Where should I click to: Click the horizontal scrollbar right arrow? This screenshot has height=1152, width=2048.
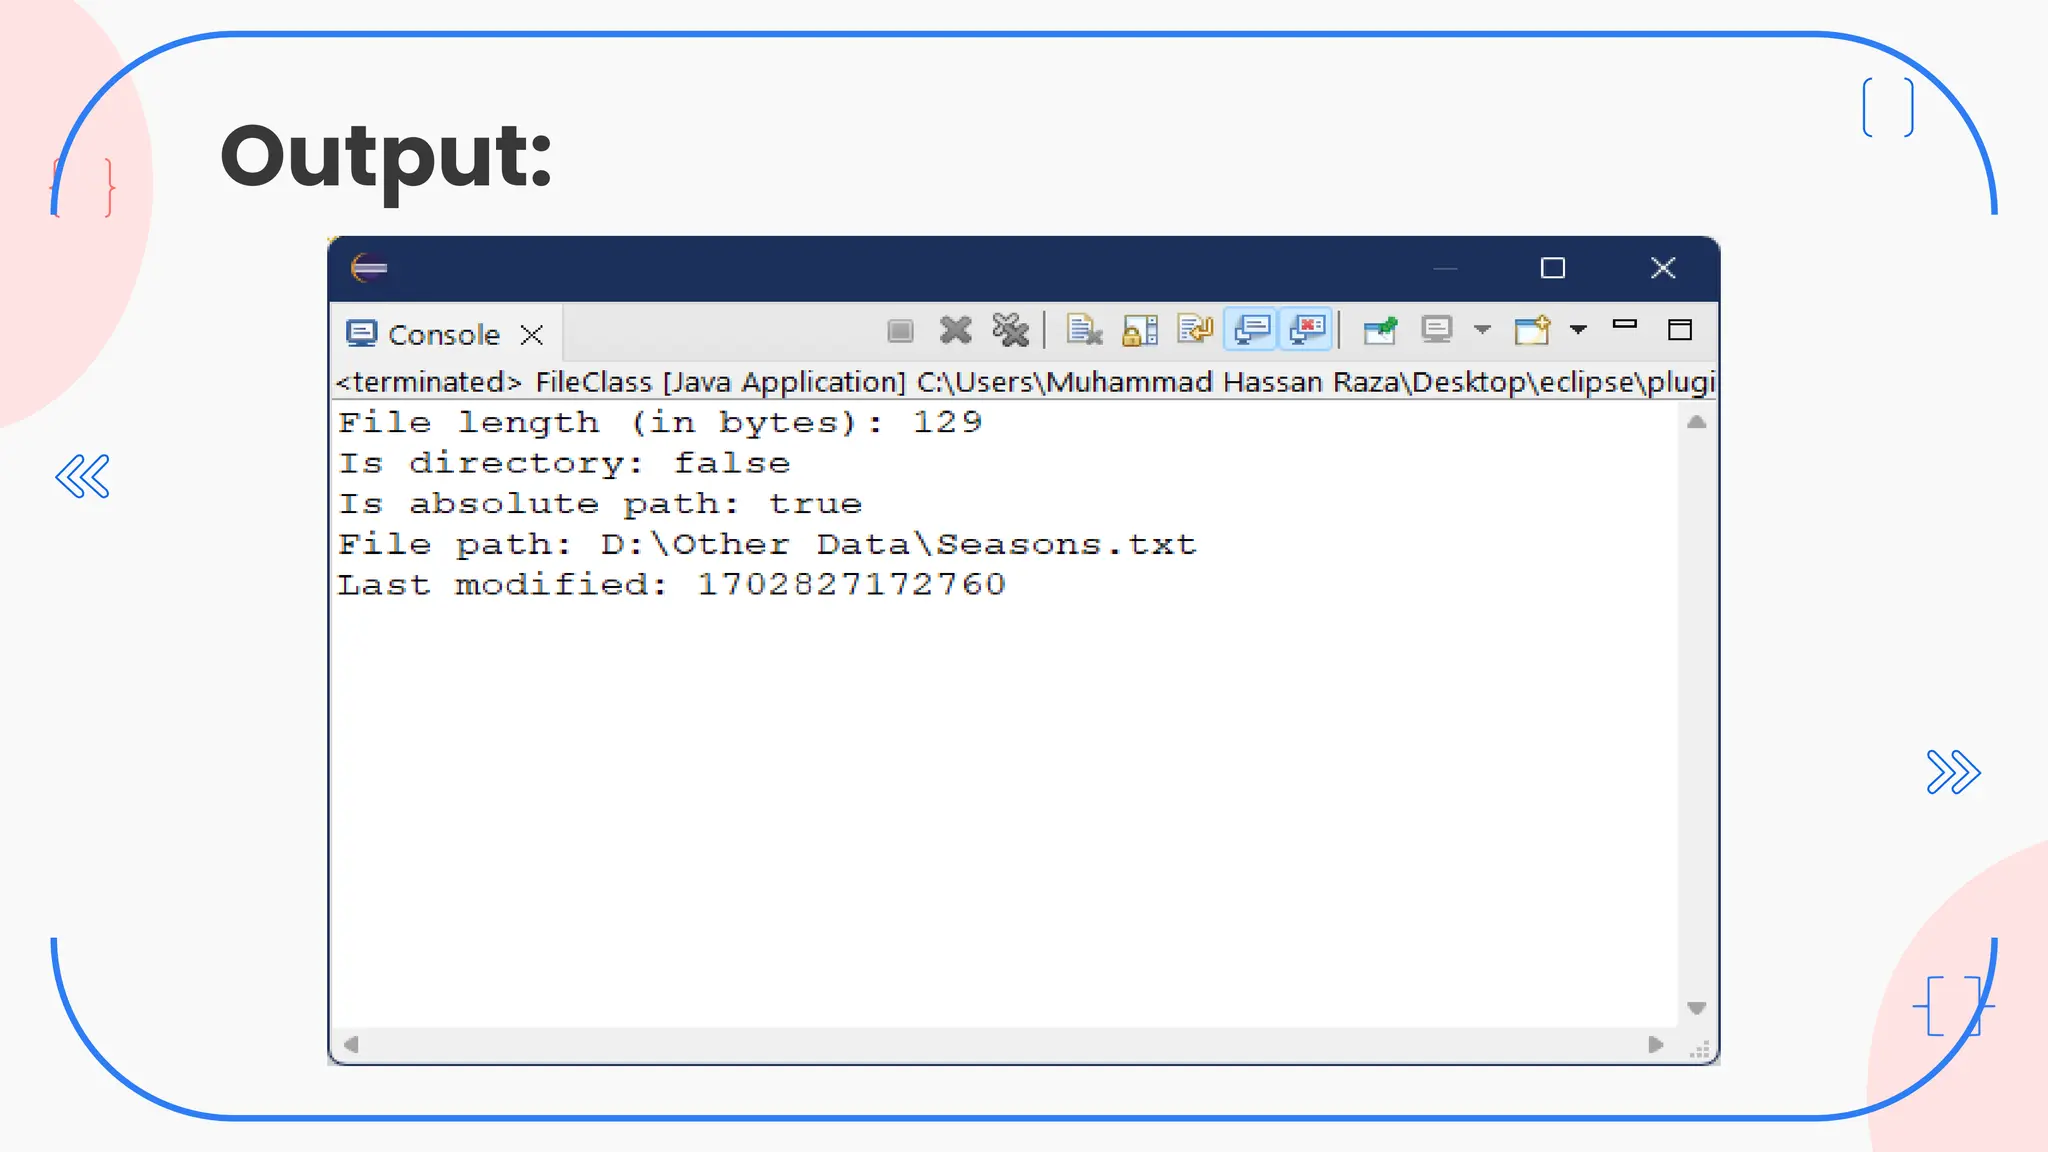pyautogui.click(x=1656, y=1044)
